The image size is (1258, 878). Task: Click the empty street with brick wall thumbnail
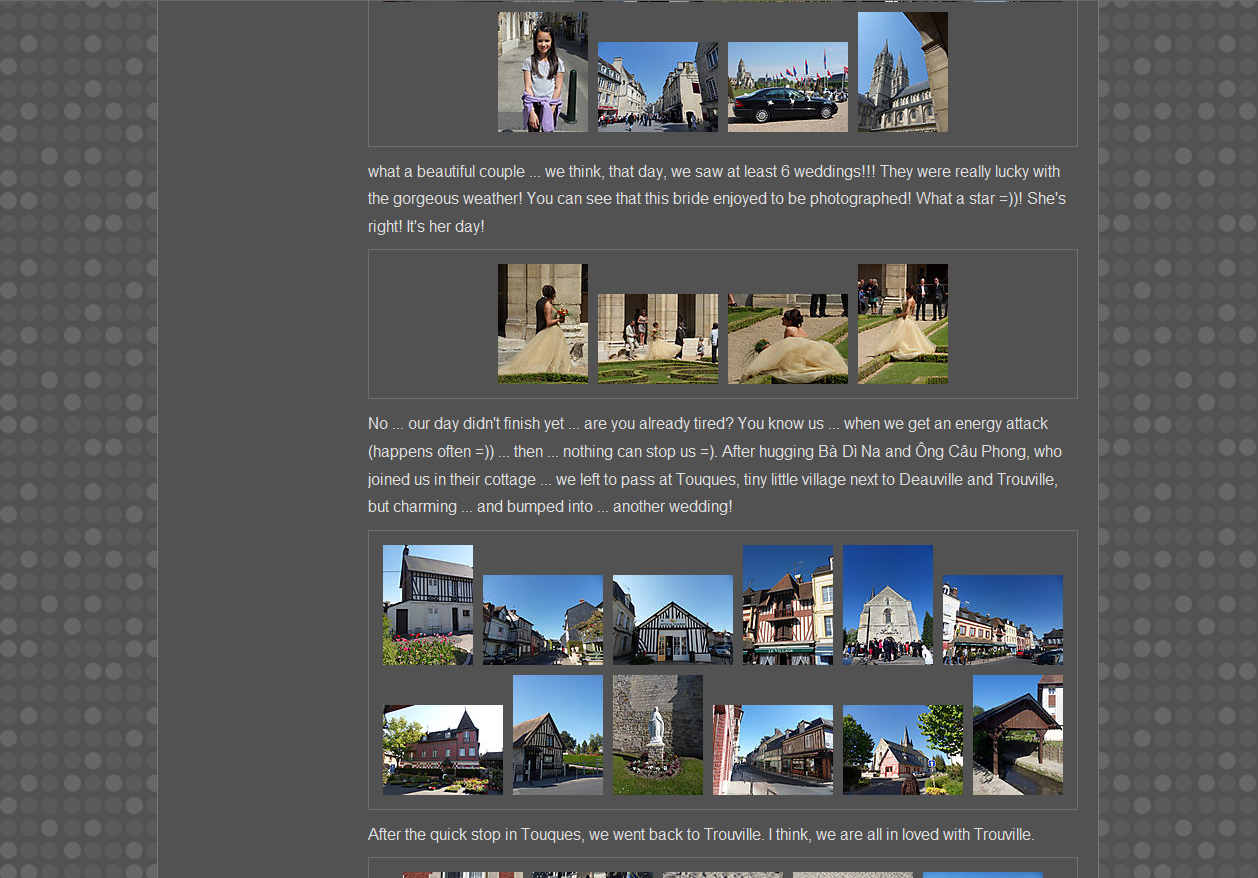(x=772, y=750)
